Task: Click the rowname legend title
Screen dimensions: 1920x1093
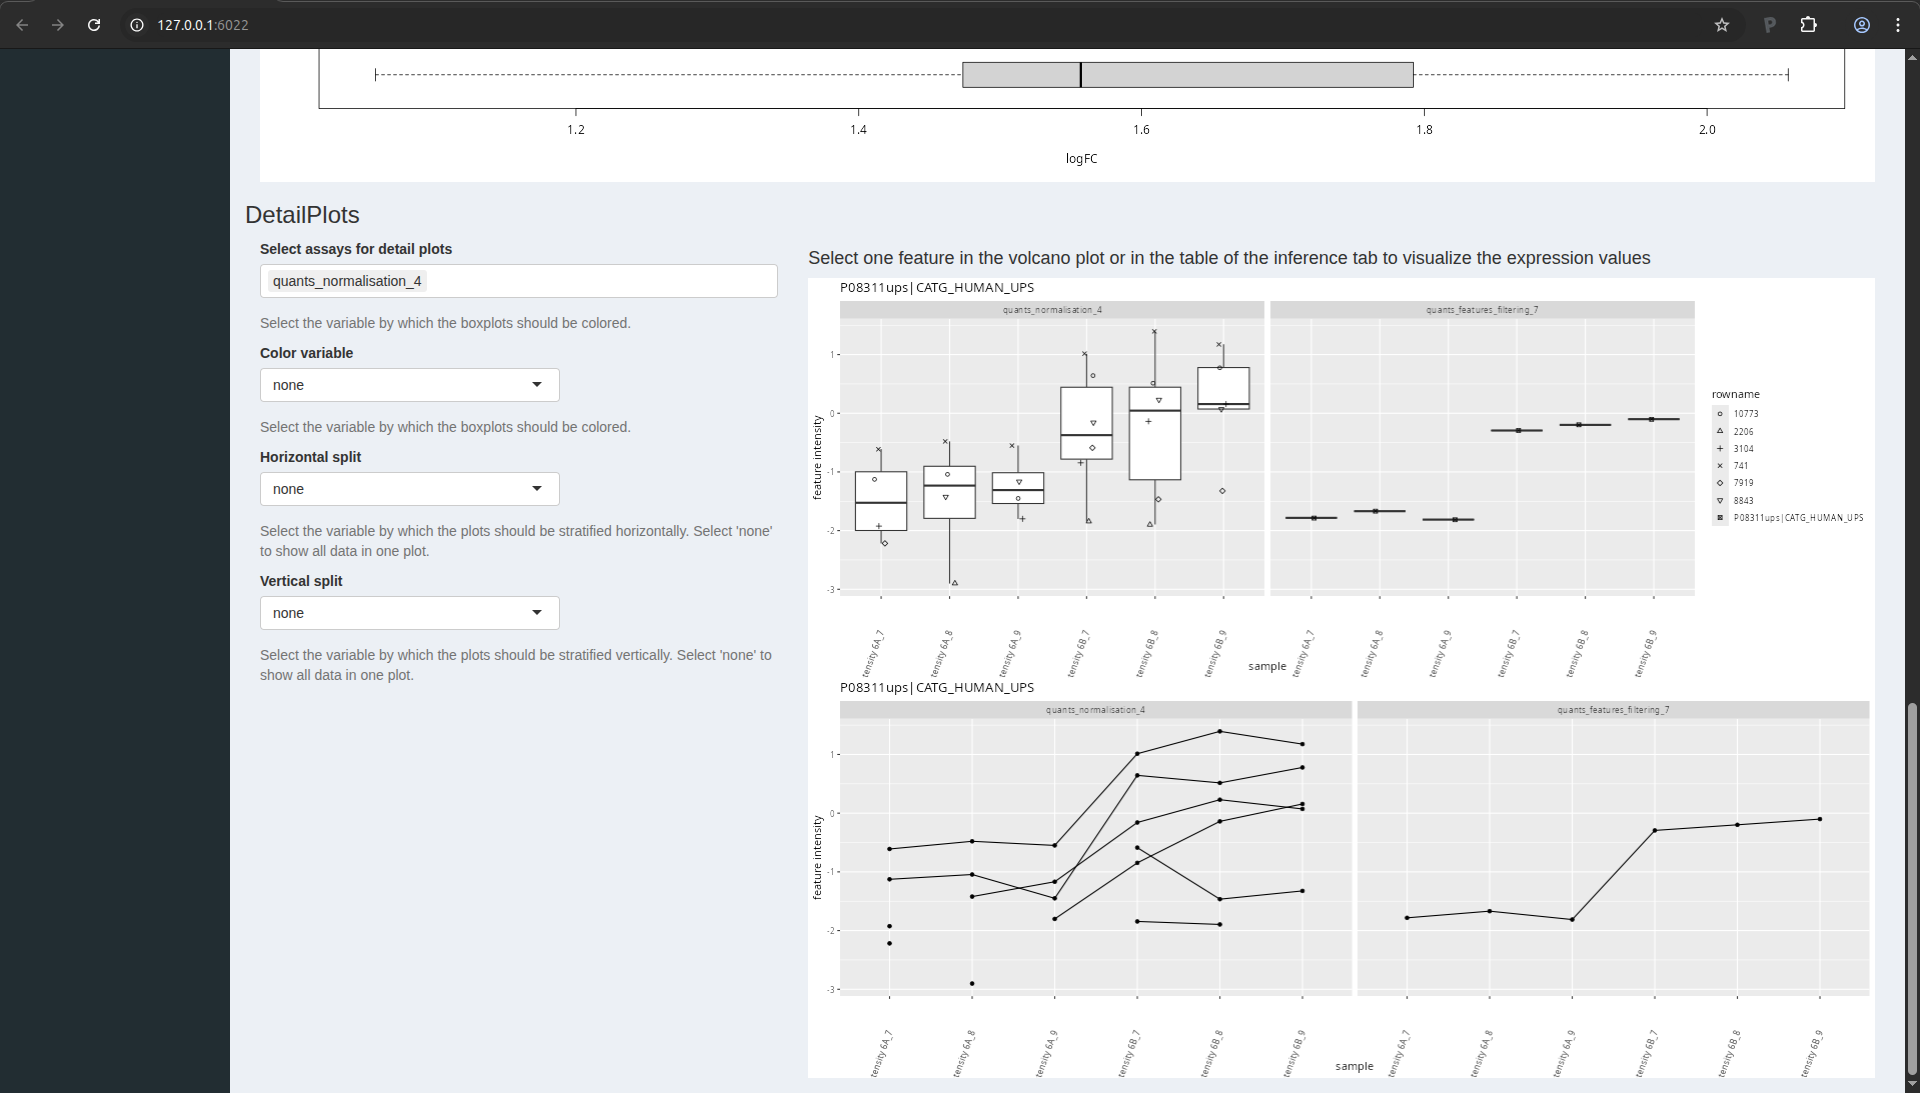Action: pos(1735,394)
